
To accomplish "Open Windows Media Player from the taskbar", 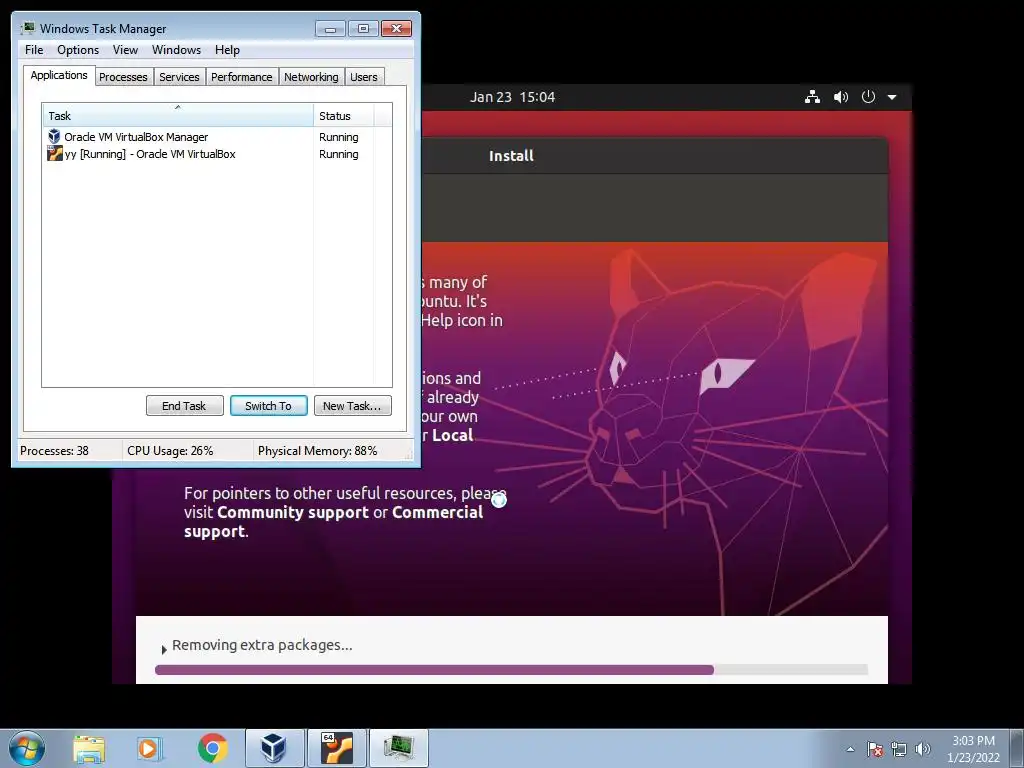I will 150,748.
